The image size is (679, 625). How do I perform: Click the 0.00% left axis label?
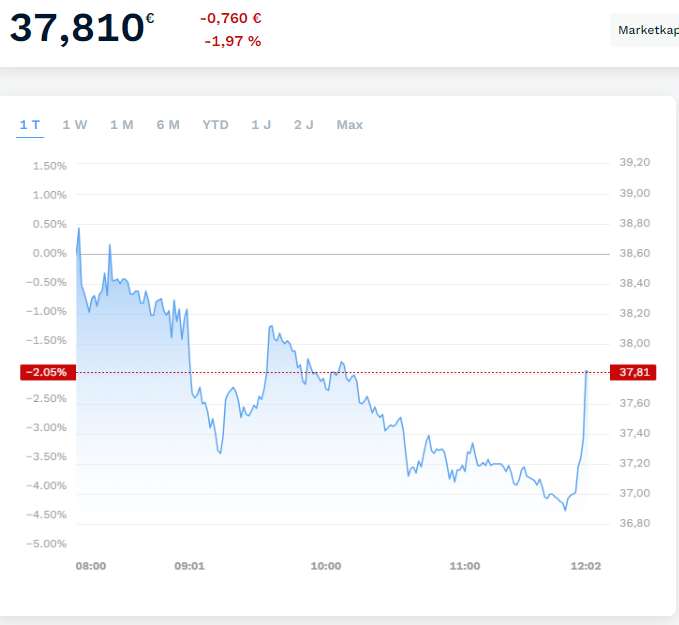[49, 253]
